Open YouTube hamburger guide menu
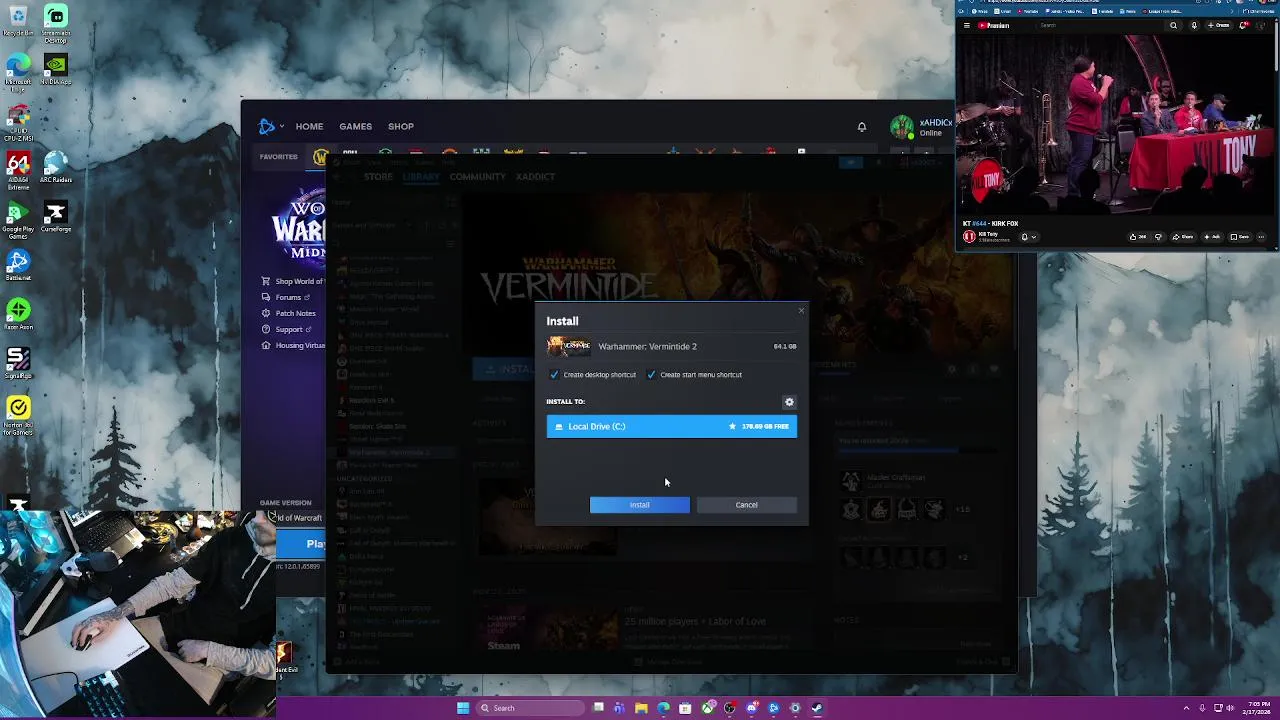 tap(966, 26)
